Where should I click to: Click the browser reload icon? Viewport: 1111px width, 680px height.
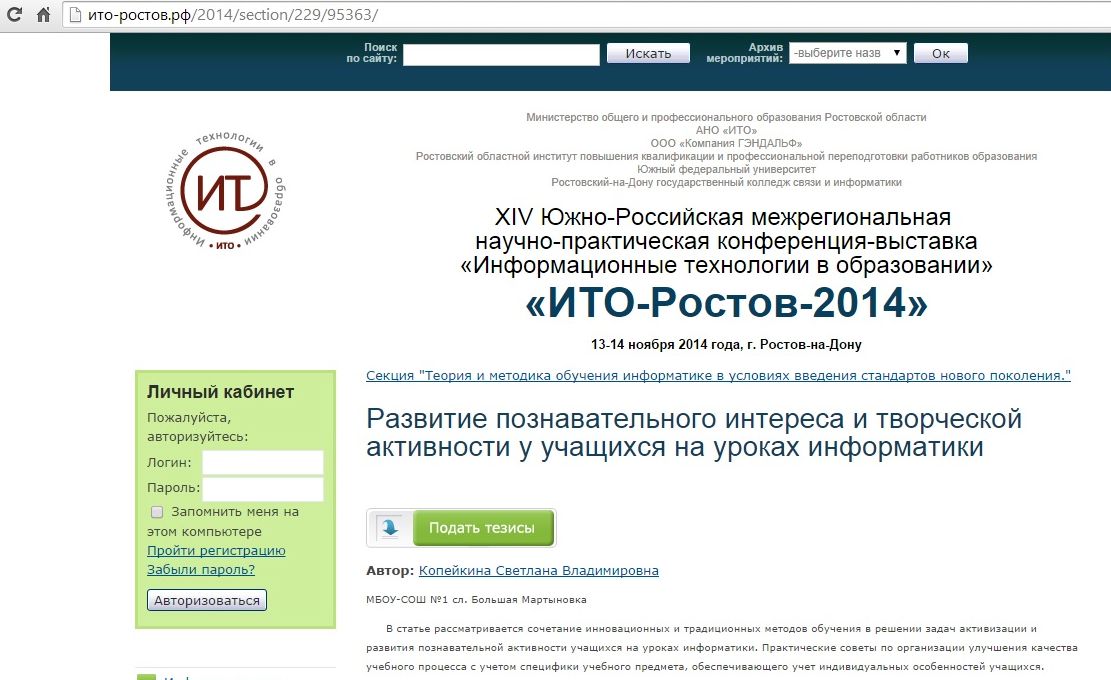point(14,16)
